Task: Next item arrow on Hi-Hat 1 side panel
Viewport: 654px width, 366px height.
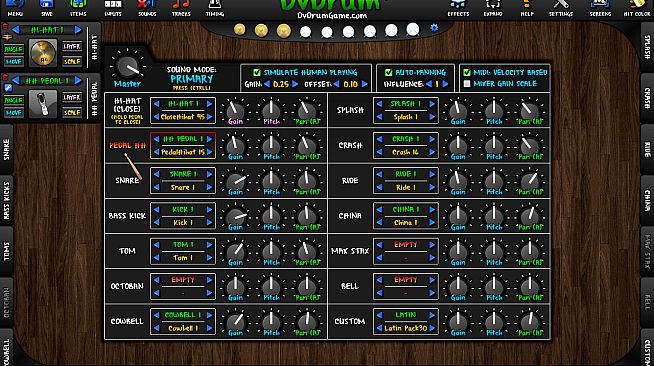Action: pos(78,30)
